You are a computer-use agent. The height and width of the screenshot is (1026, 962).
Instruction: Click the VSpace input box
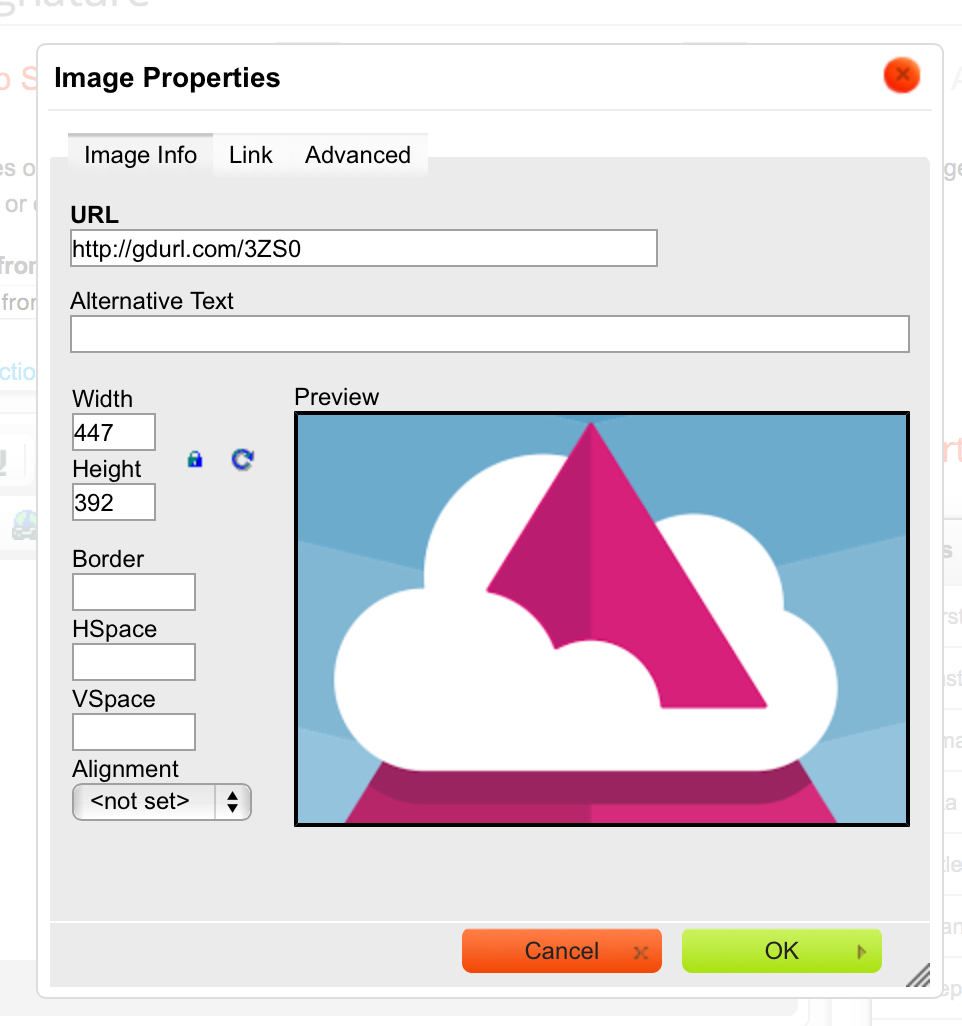coord(134,732)
